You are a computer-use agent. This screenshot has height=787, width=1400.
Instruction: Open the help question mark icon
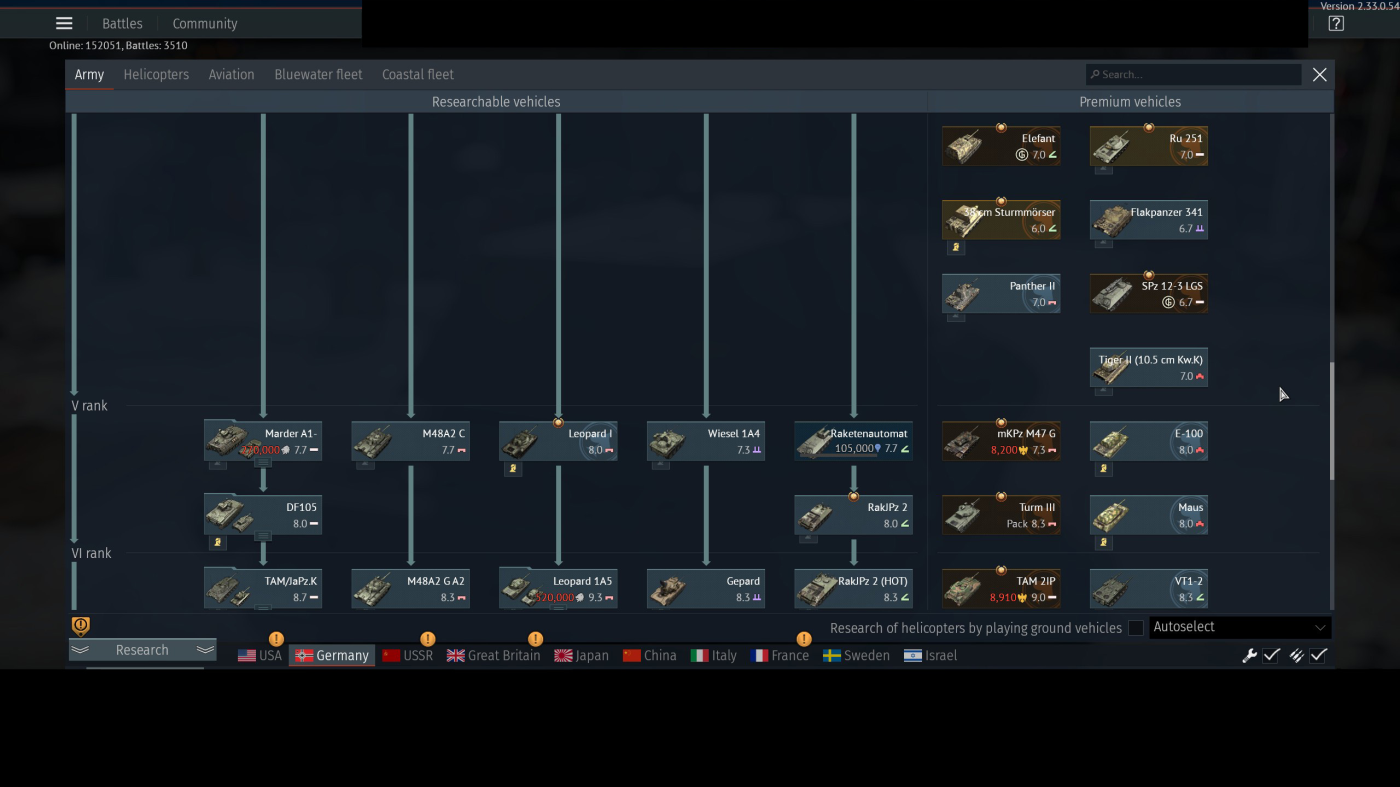pos(1336,23)
